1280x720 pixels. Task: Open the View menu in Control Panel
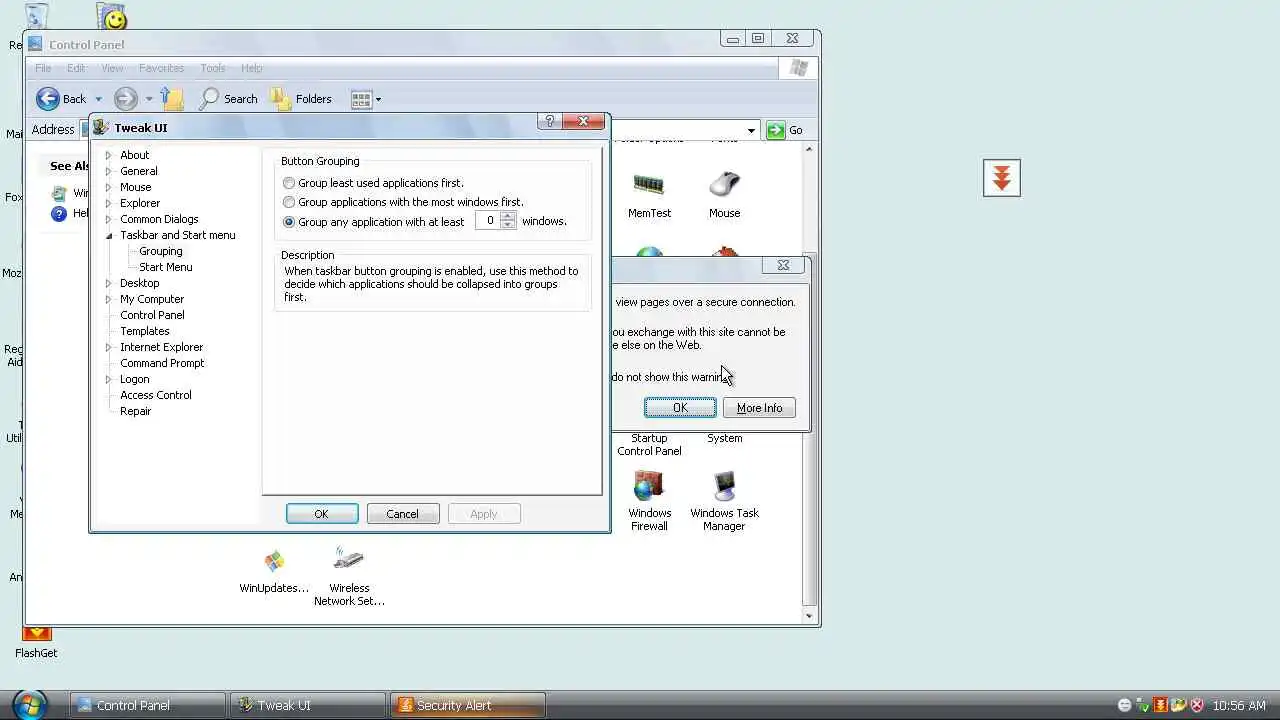point(112,68)
